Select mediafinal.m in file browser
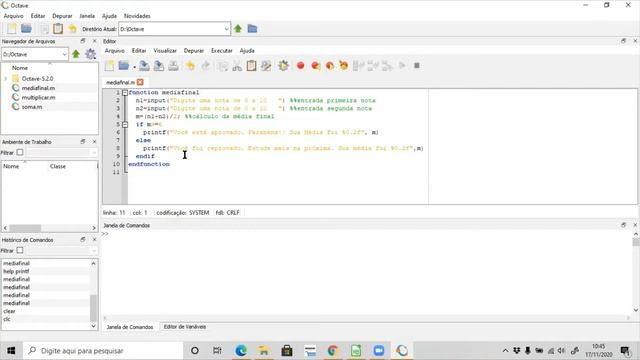Screen dimensions: 640x360 coord(38,88)
